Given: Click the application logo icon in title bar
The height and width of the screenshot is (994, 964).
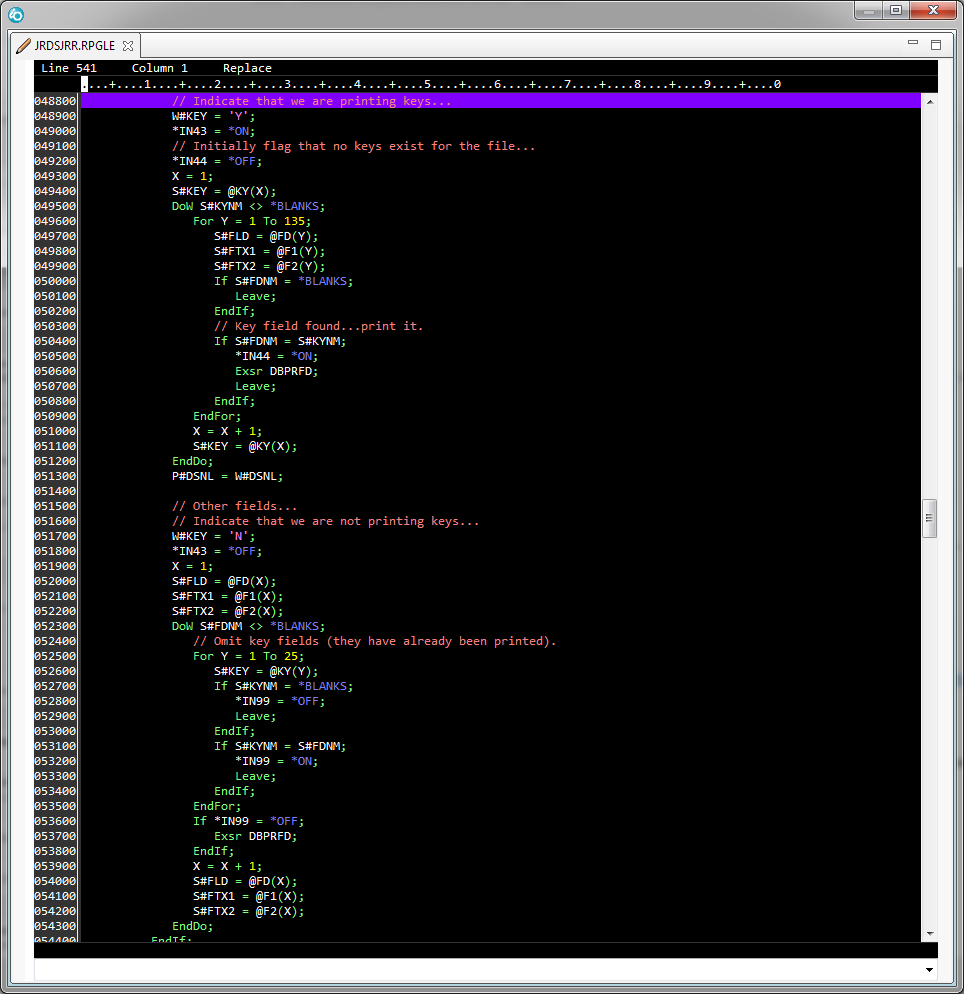Looking at the screenshot, I should (16, 14).
